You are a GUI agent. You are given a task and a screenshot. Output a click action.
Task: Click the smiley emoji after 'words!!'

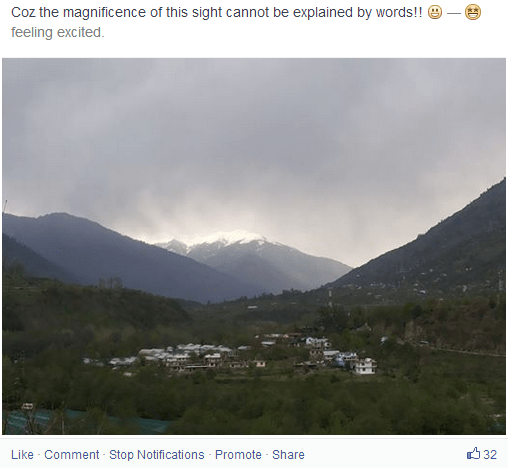pyautogui.click(x=435, y=13)
